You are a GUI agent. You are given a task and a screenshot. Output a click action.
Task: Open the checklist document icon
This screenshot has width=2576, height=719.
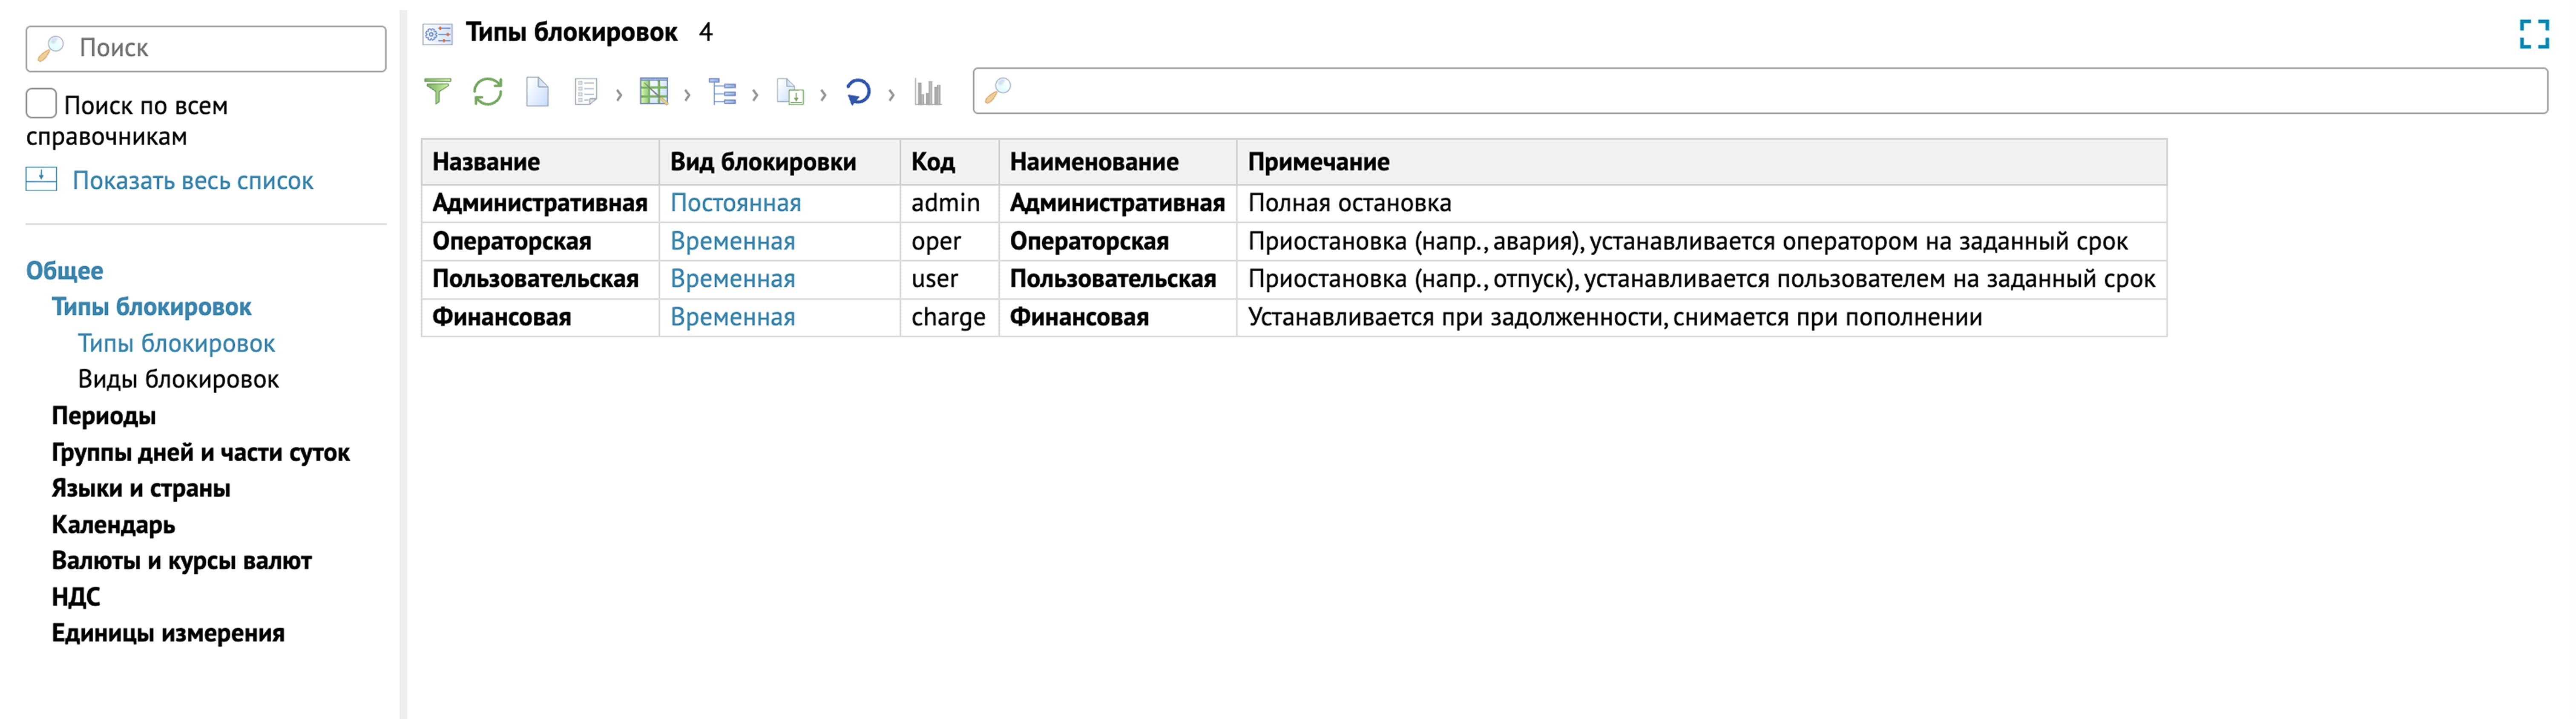click(x=586, y=92)
